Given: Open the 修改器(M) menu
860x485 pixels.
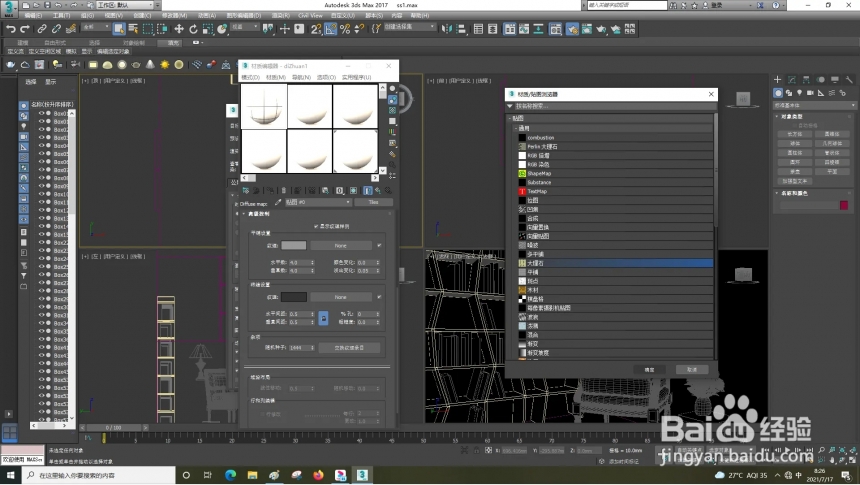Looking at the screenshot, I should tap(174, 15).
